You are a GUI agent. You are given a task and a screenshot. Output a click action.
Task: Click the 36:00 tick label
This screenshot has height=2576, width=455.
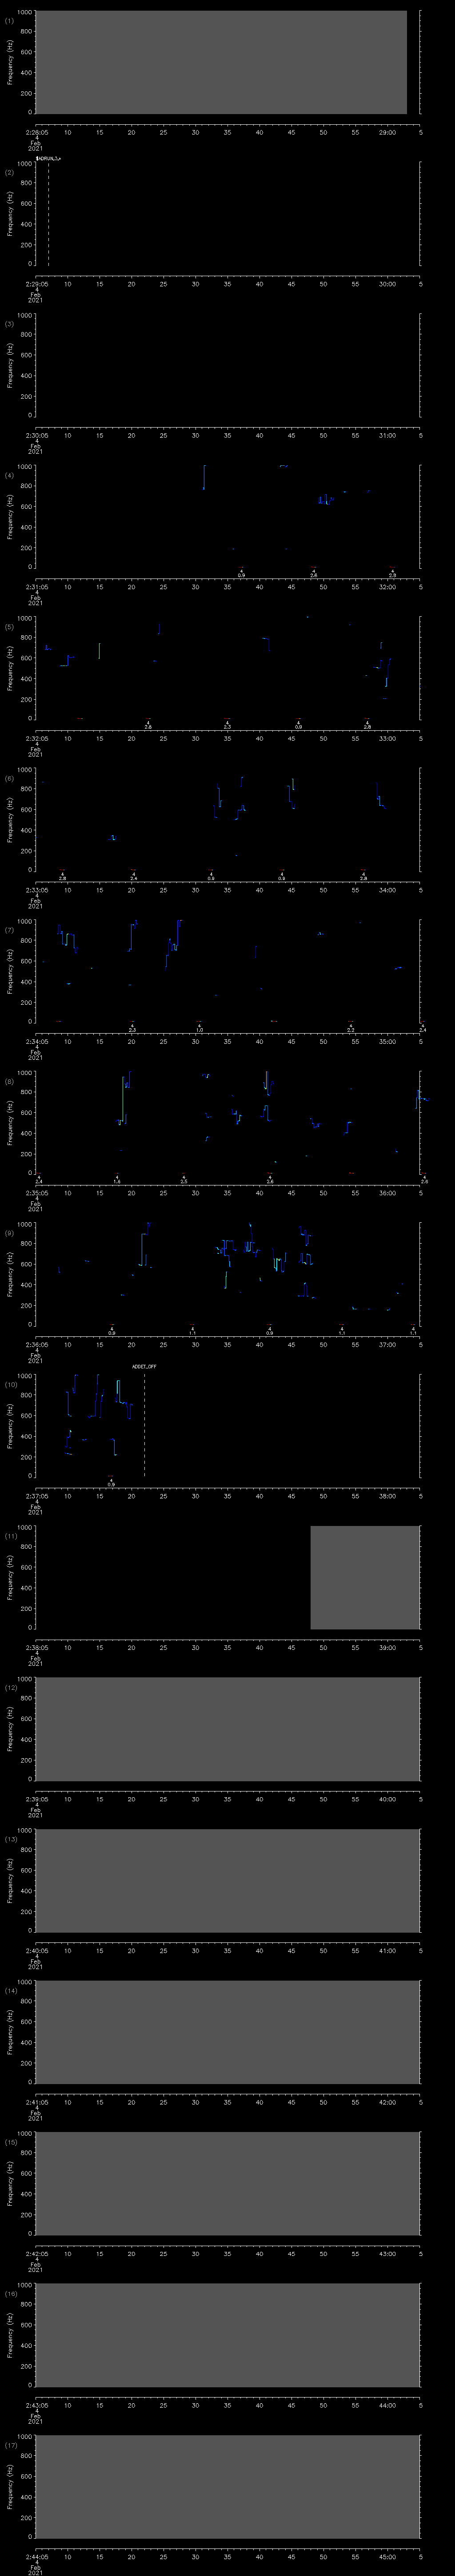pyautogui.click(x=387, y=1193)
